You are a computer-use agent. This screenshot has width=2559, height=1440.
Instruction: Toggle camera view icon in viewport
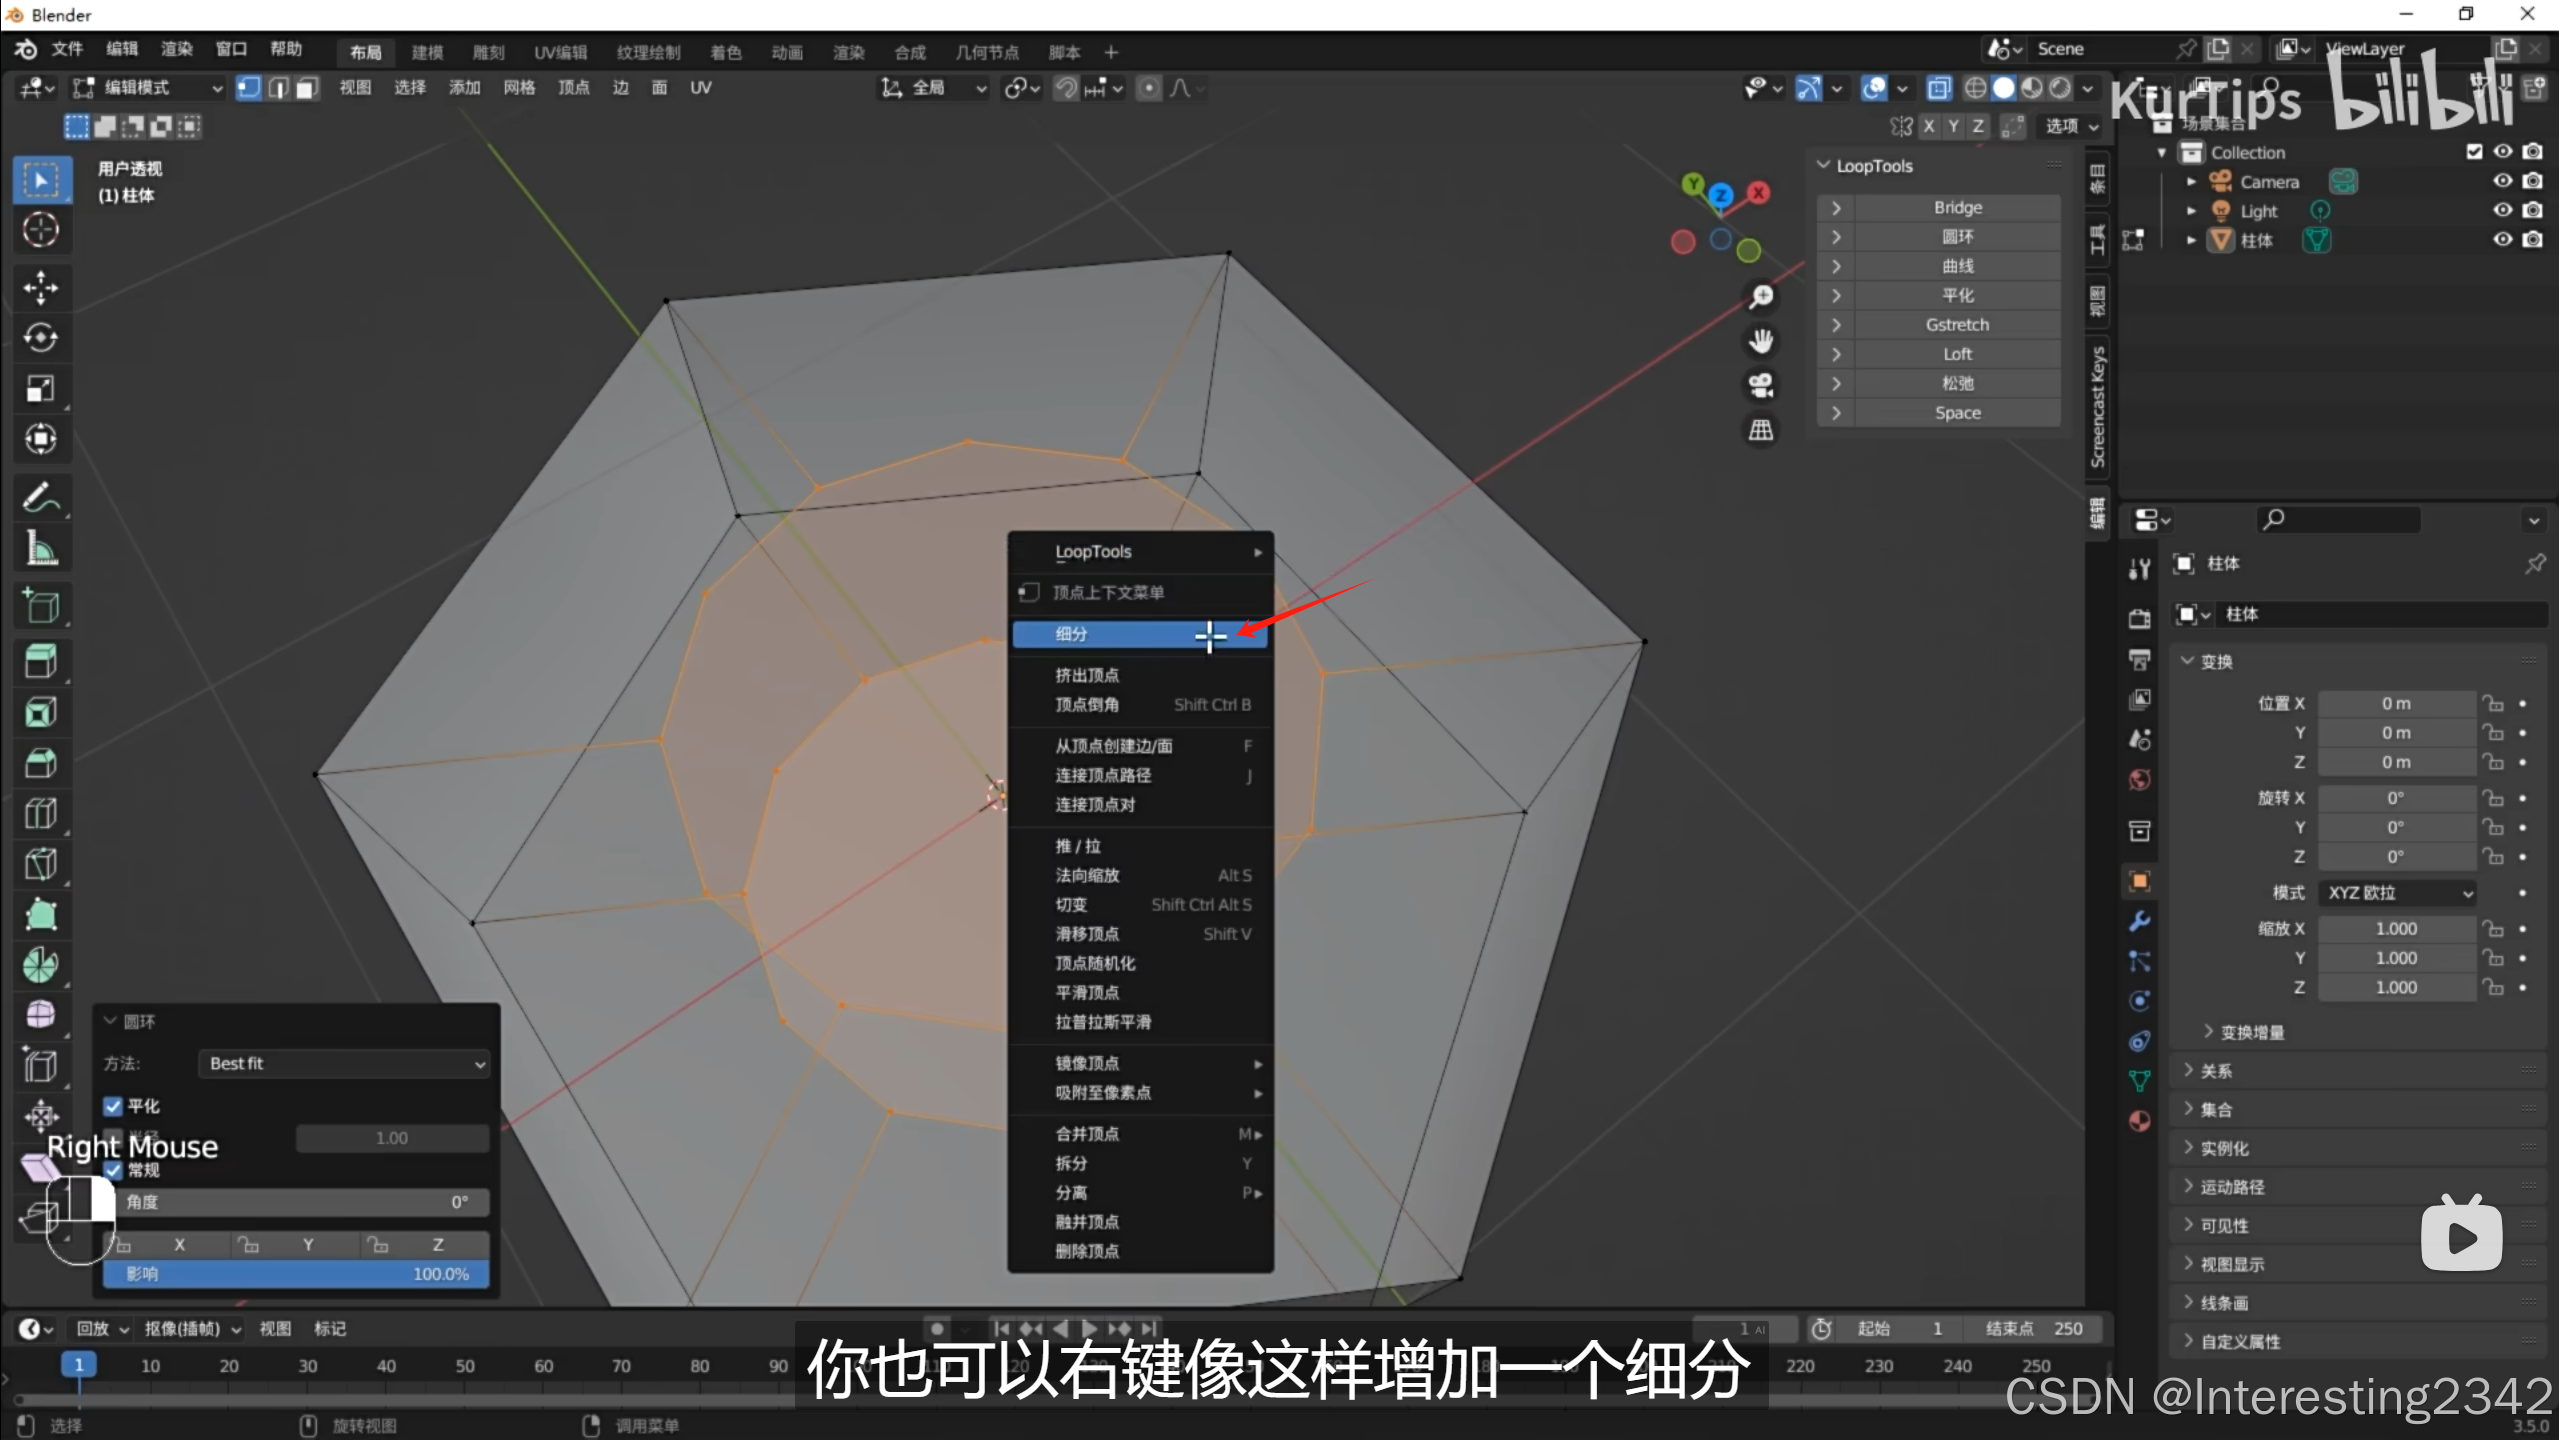coord(1761,385)
